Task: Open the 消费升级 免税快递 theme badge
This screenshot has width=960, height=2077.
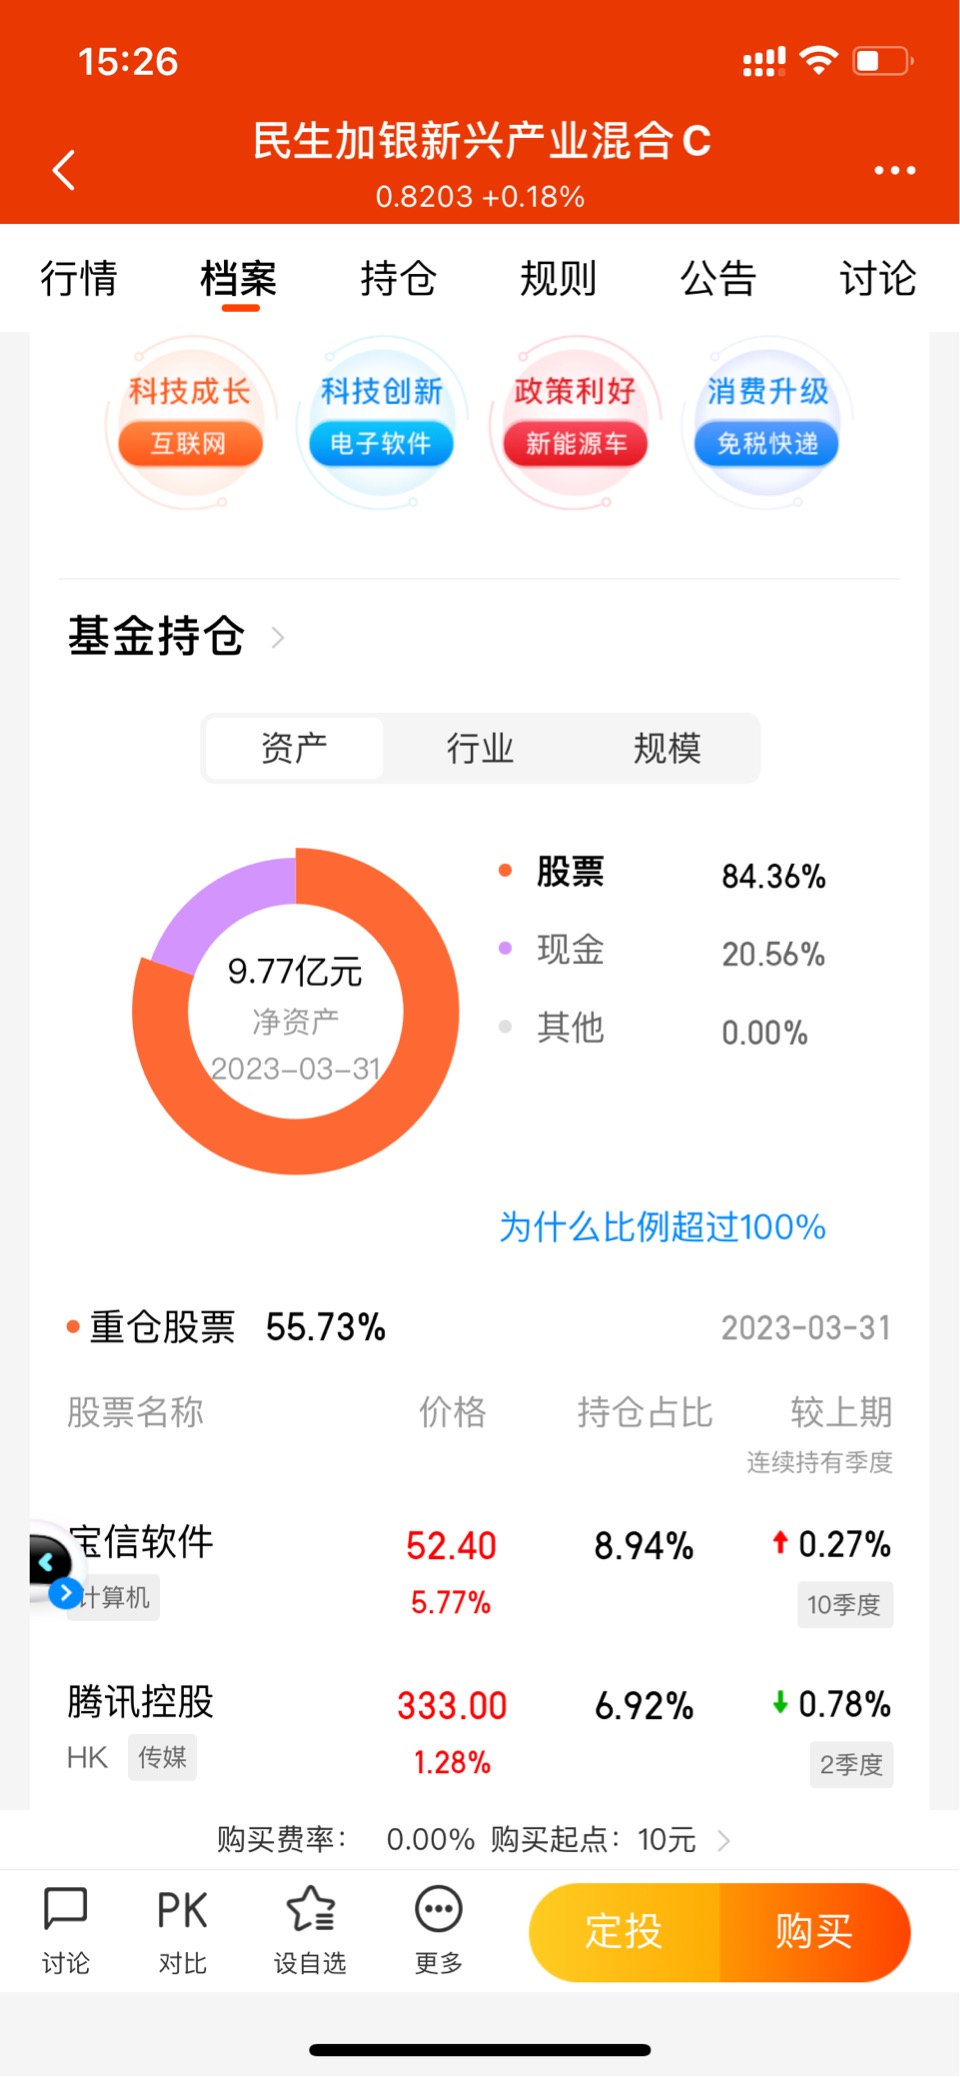Action: (767, 420)
